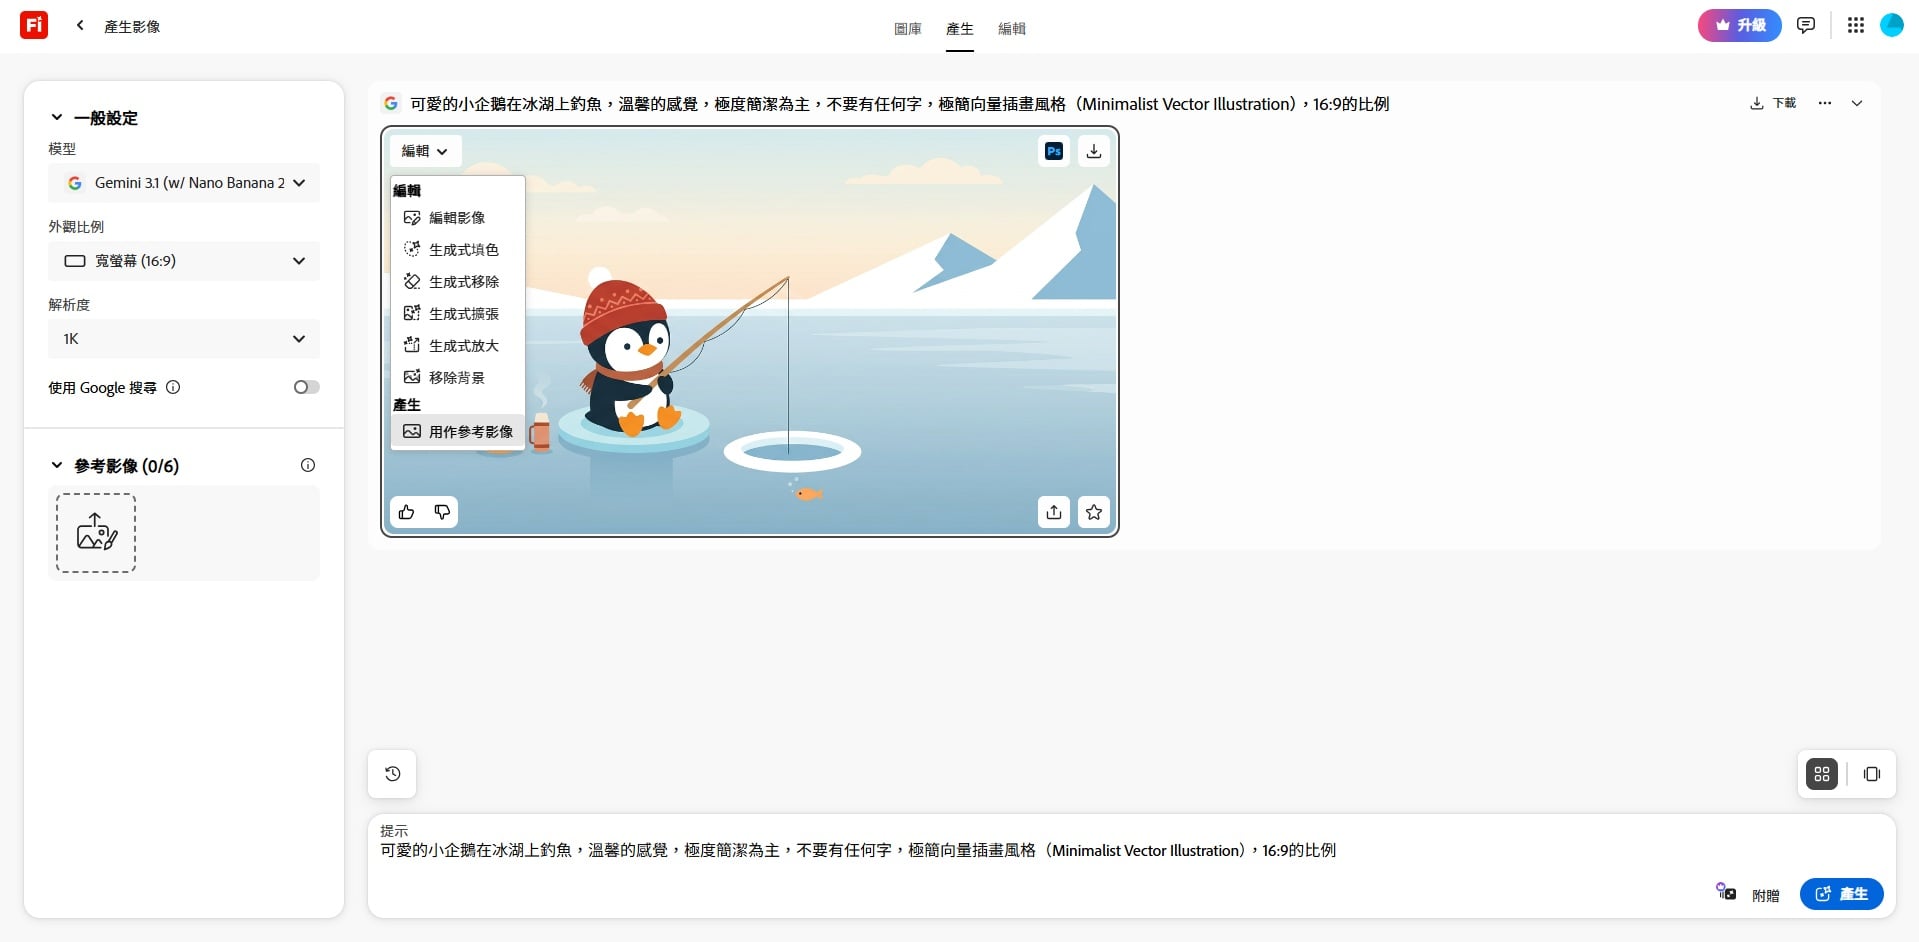Image resolution: width=1919 pixels, height=942 pixels.
Task: Collapse the 一般設定 section
Action: pyautogui.click(x=57, y=118)
